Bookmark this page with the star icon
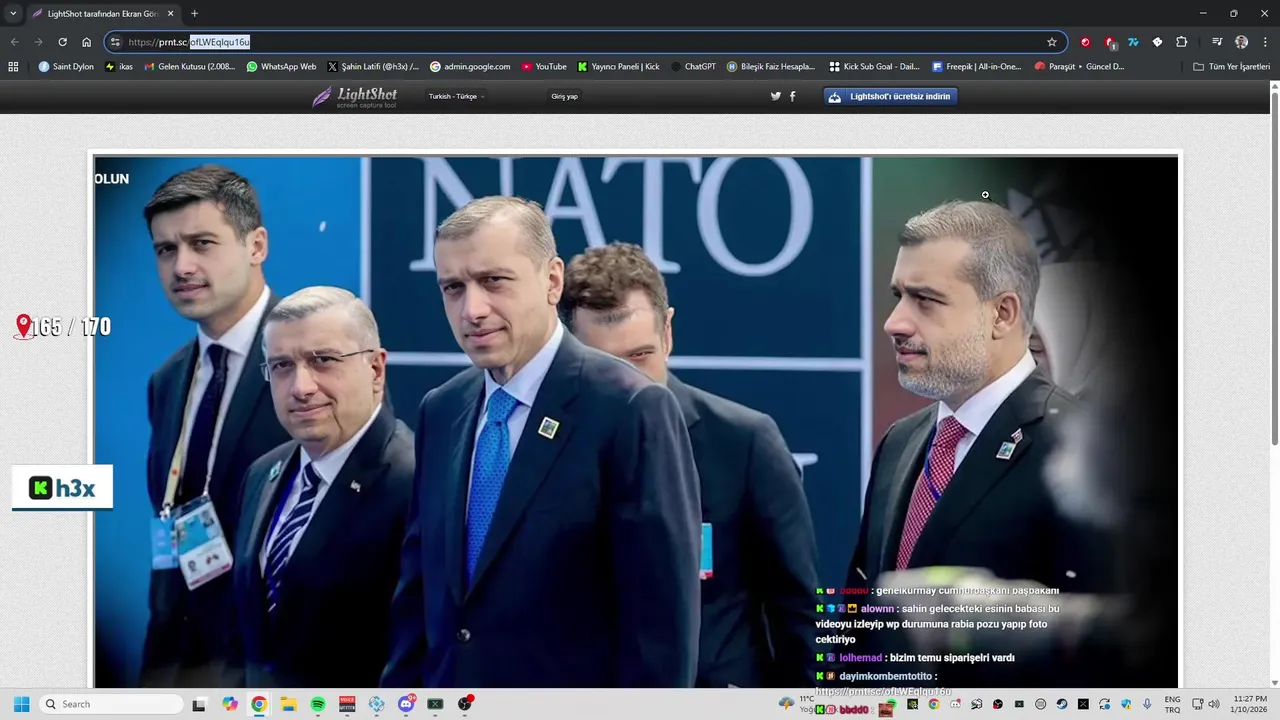 (x=1052, y=42)
